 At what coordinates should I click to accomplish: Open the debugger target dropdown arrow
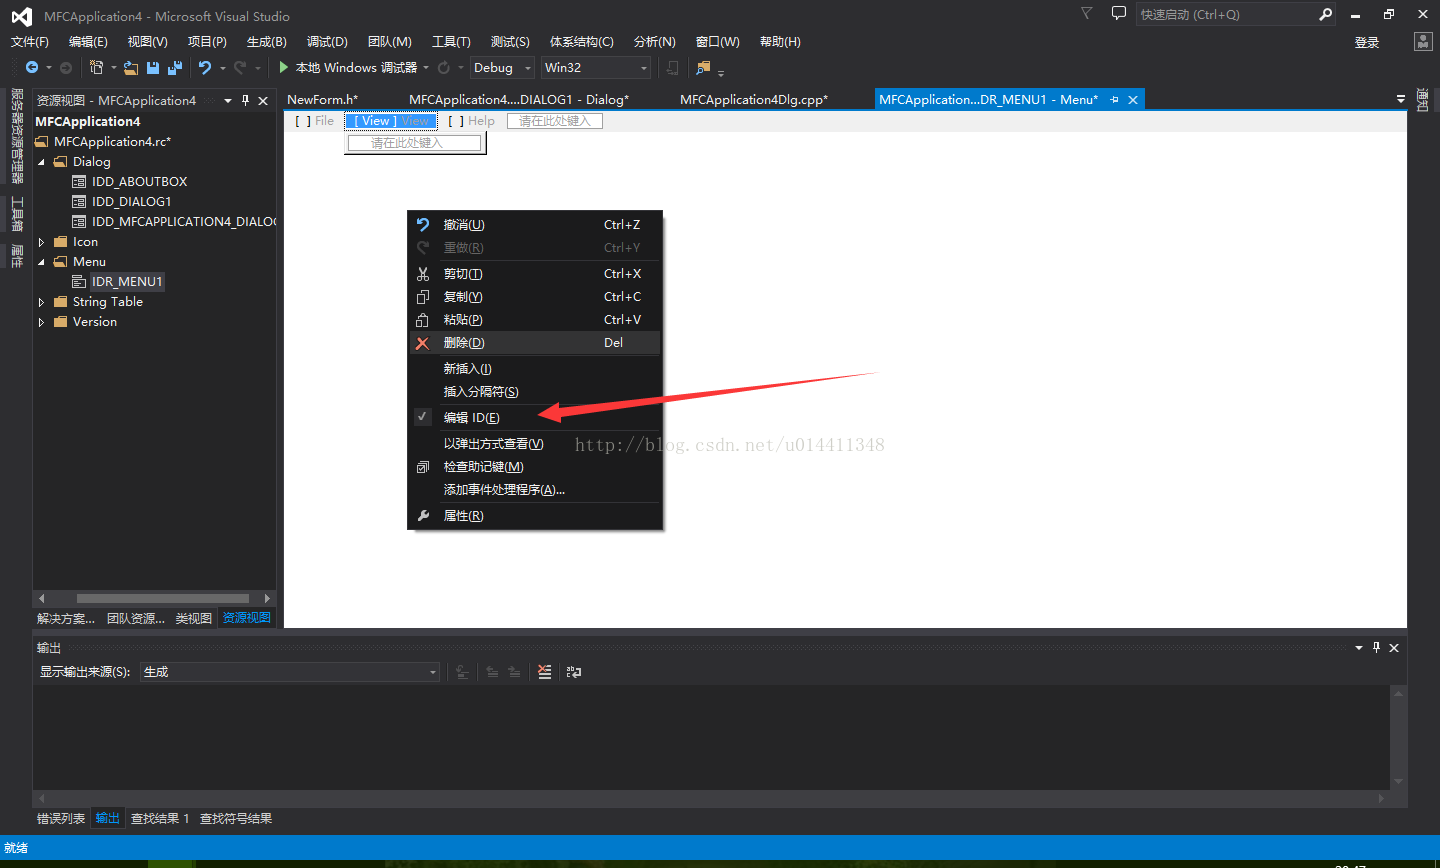pos(426,67)
